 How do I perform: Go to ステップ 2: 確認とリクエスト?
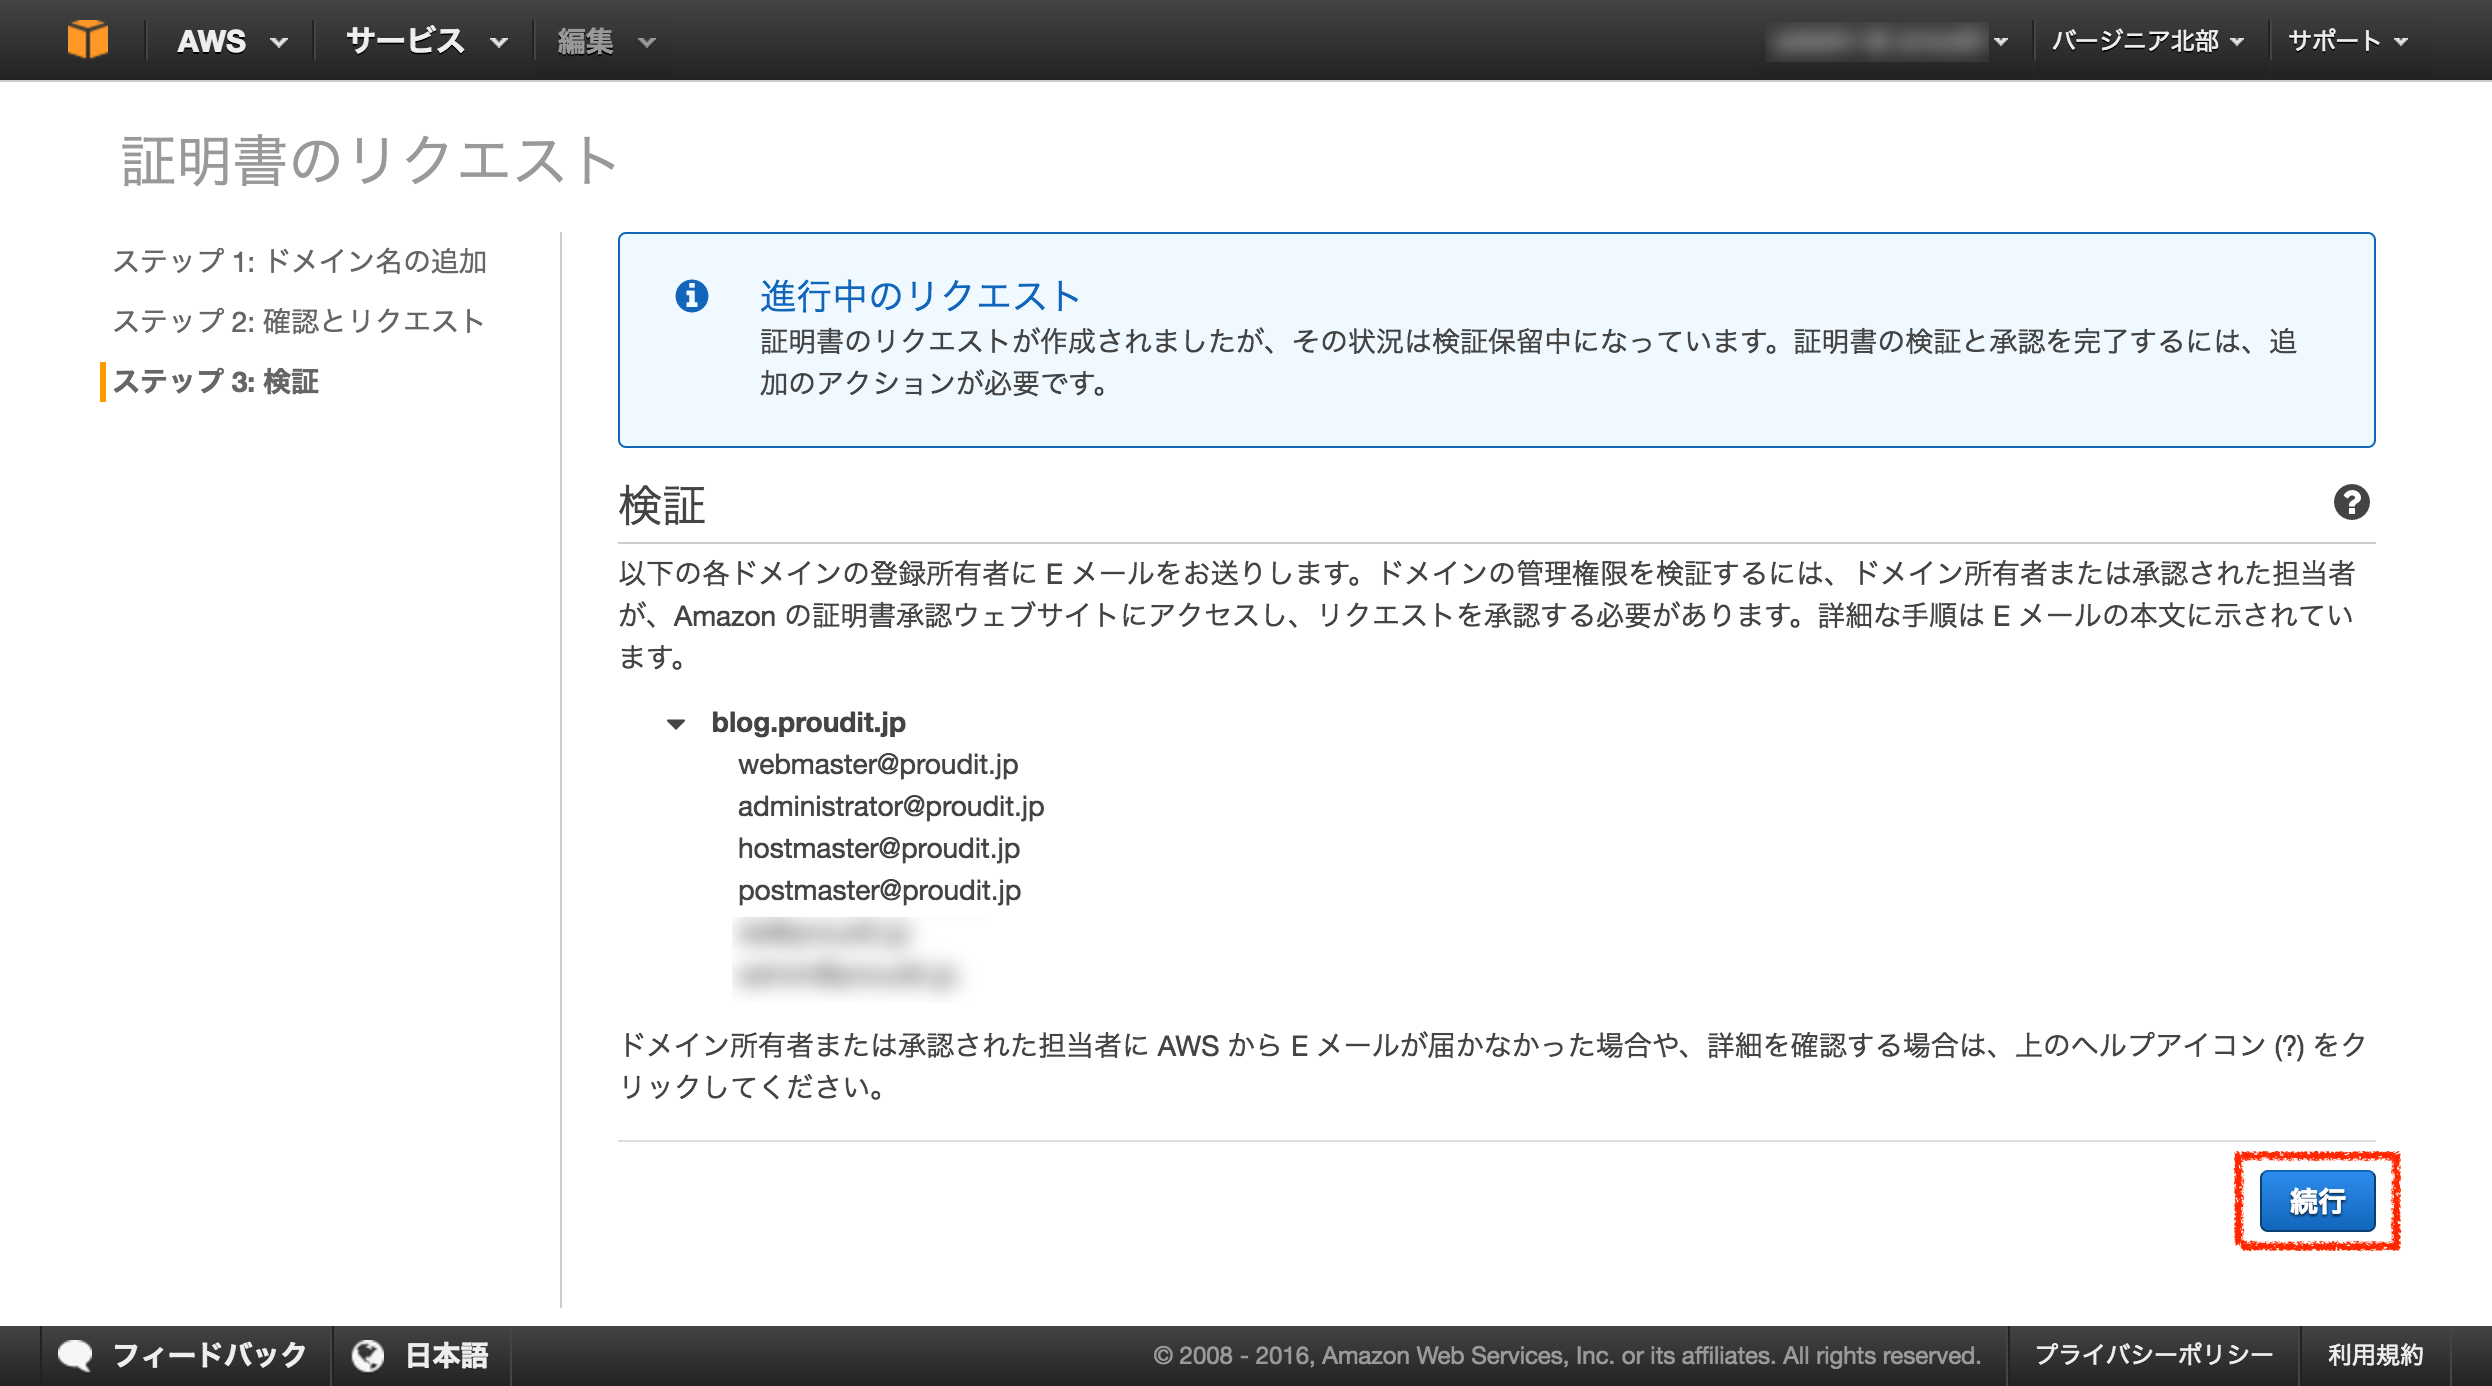299,320
